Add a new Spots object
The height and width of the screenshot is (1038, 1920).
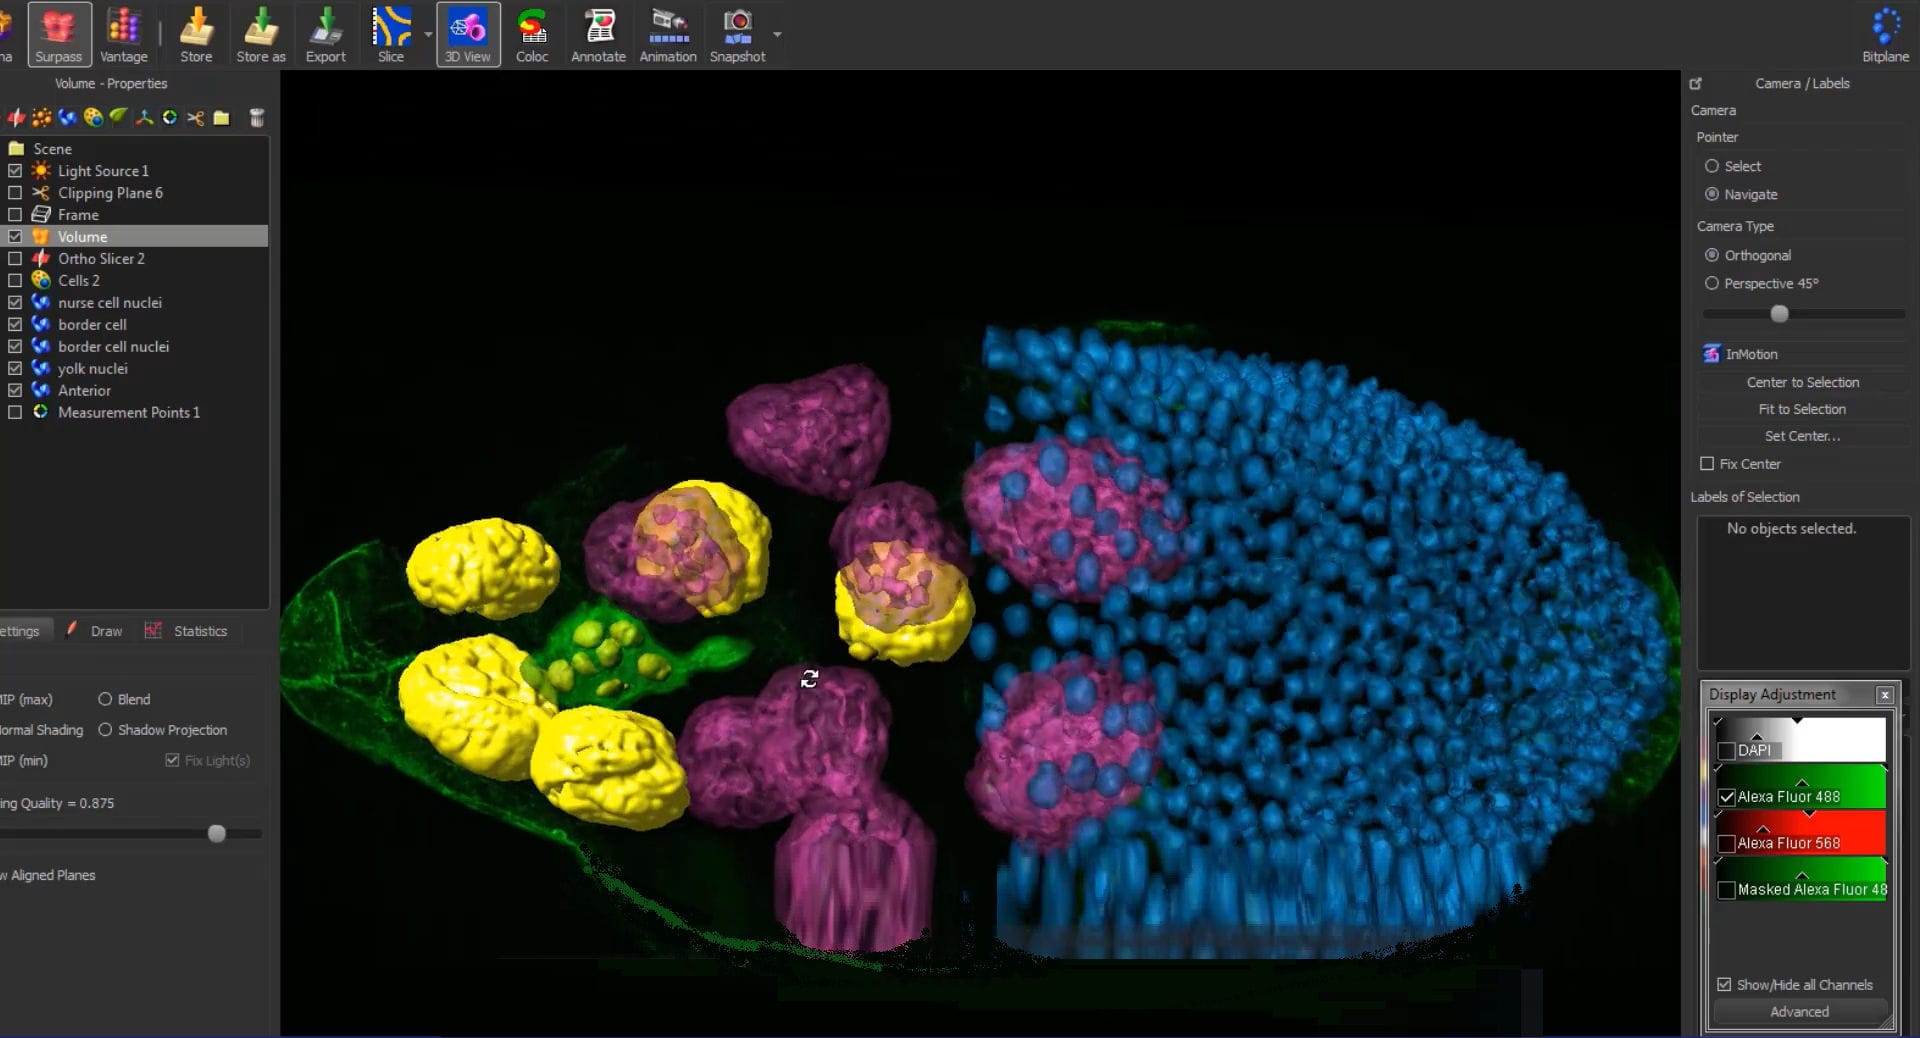point(42,118)
